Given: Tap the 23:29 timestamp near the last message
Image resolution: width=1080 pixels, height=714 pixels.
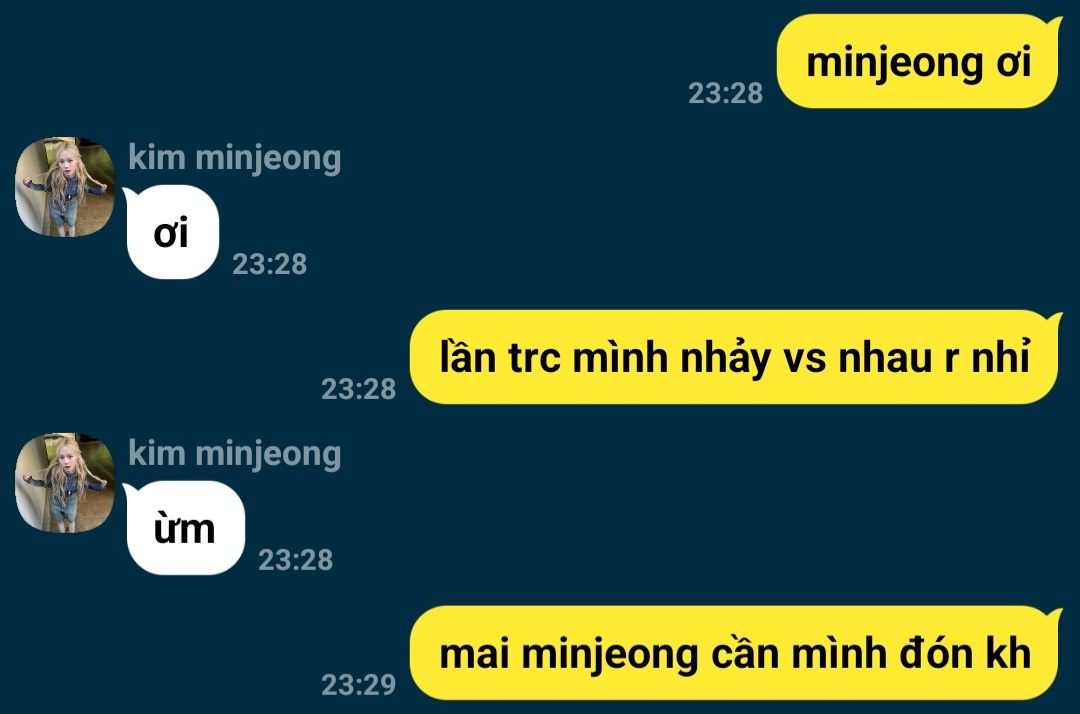Looking at the screenshot, I should [x=358, y=684].
